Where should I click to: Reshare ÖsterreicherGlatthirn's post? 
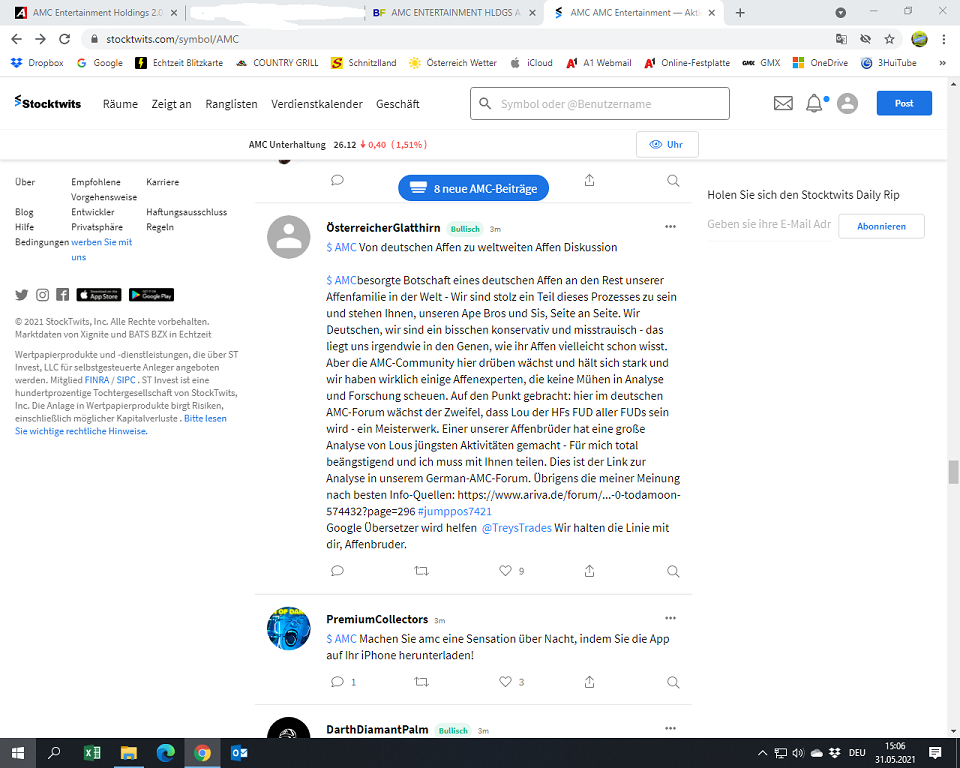[x=421, y=571]
